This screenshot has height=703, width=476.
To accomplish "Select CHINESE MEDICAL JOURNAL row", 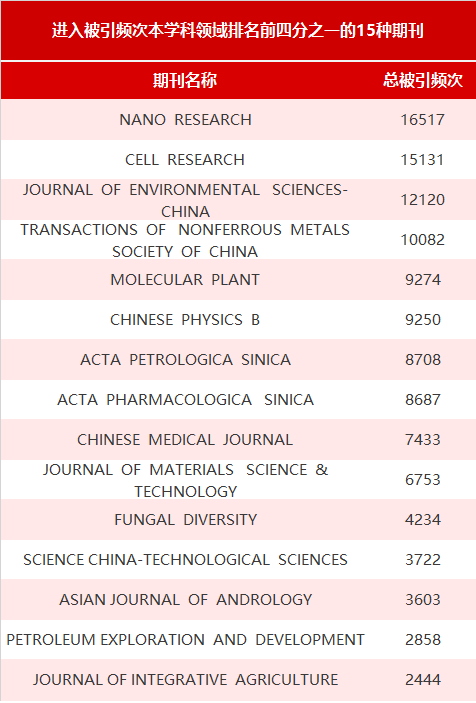I will coord(238,439).
